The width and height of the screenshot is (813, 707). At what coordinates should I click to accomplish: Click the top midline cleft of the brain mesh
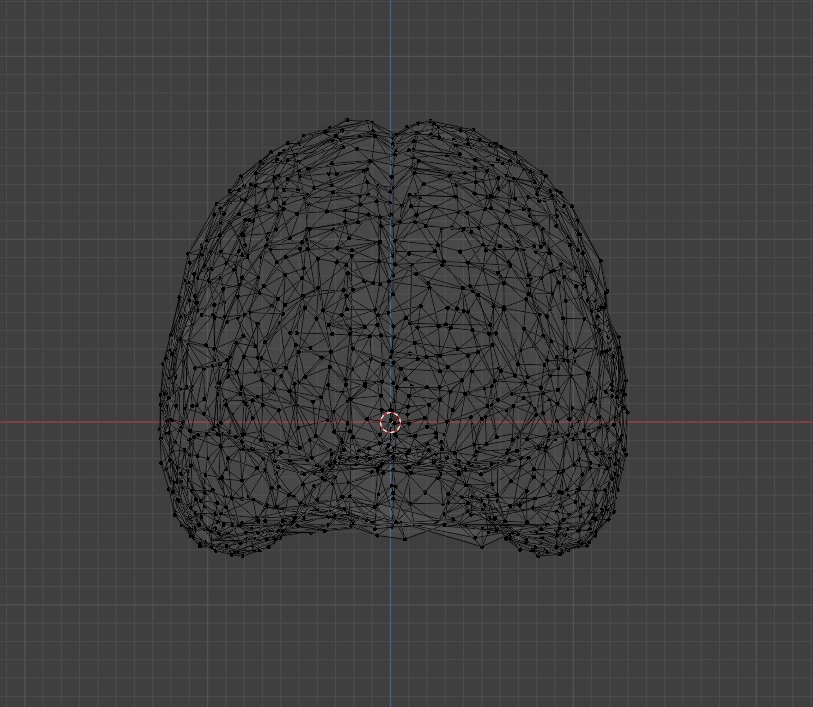(391, 130)
